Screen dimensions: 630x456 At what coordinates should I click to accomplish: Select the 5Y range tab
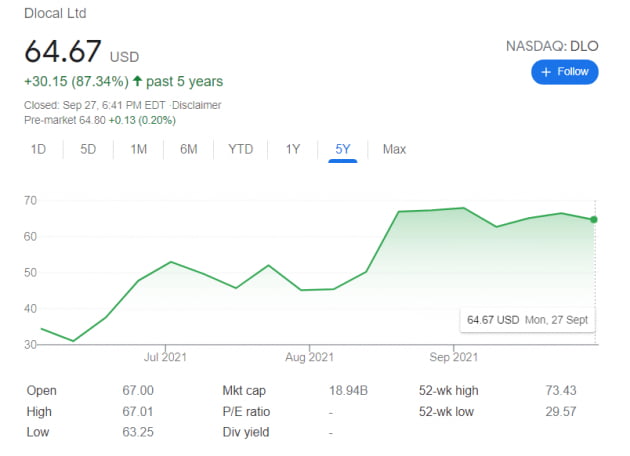click(343, 149)
